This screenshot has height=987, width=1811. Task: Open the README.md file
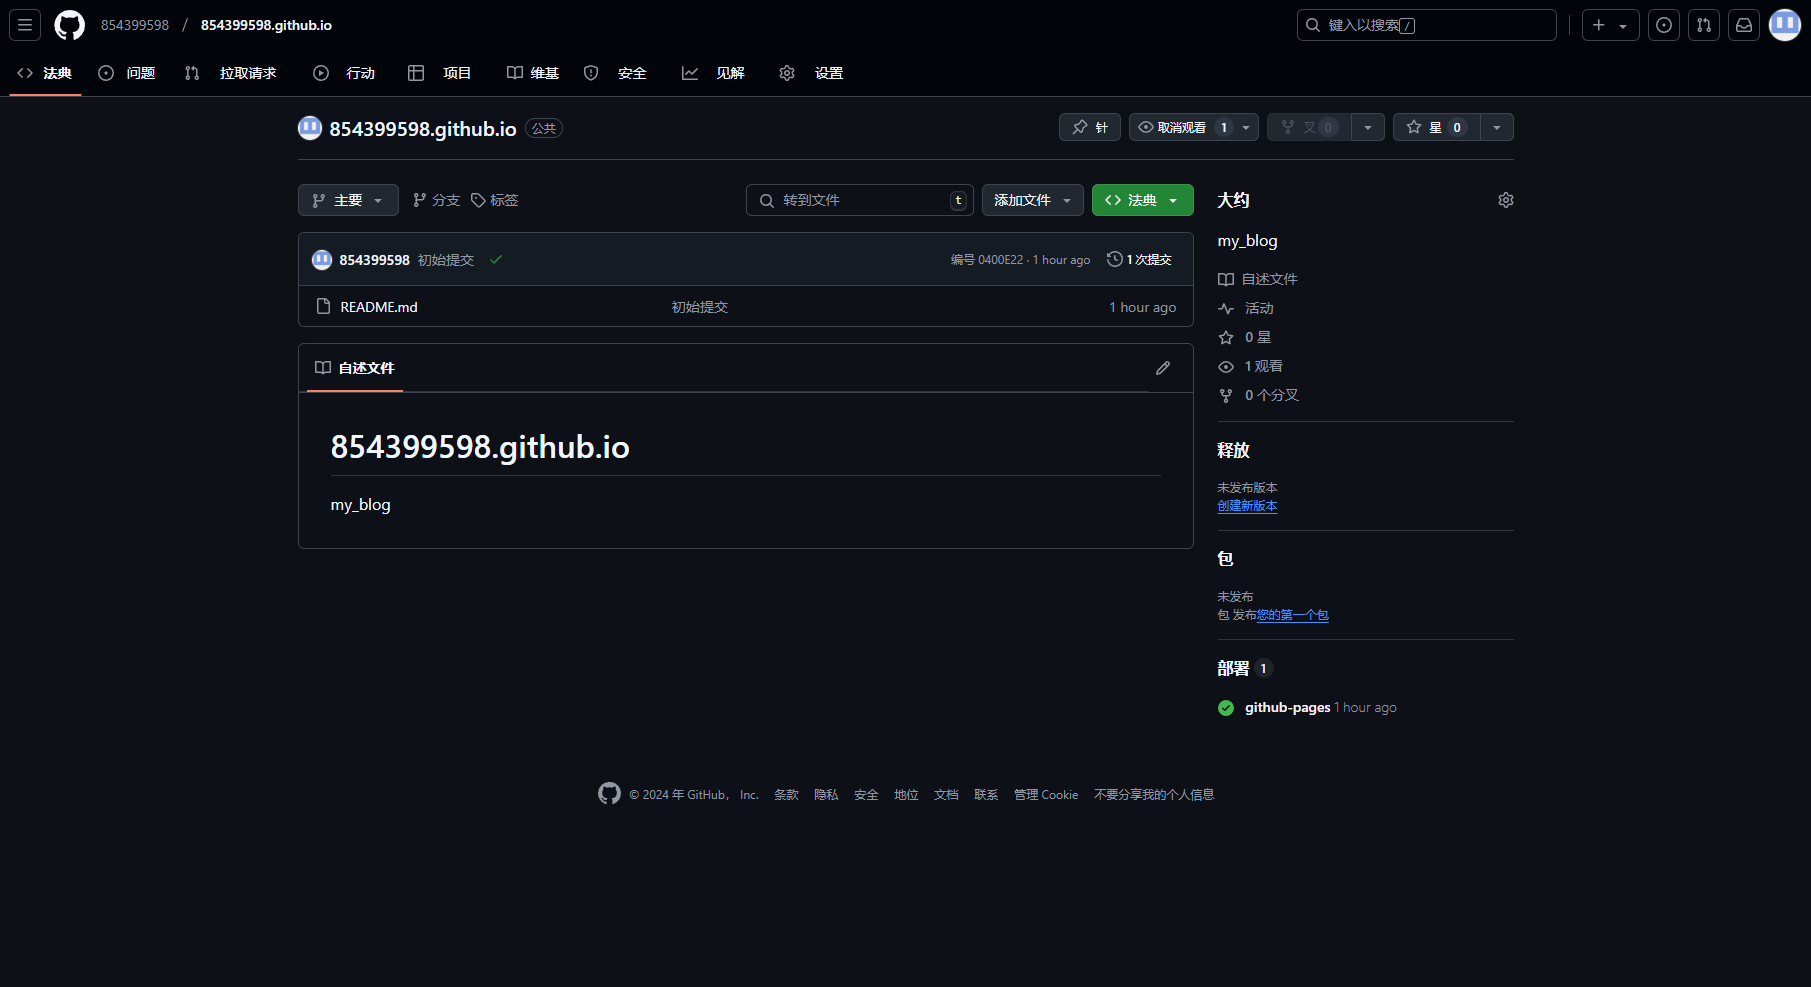(378, 307)
